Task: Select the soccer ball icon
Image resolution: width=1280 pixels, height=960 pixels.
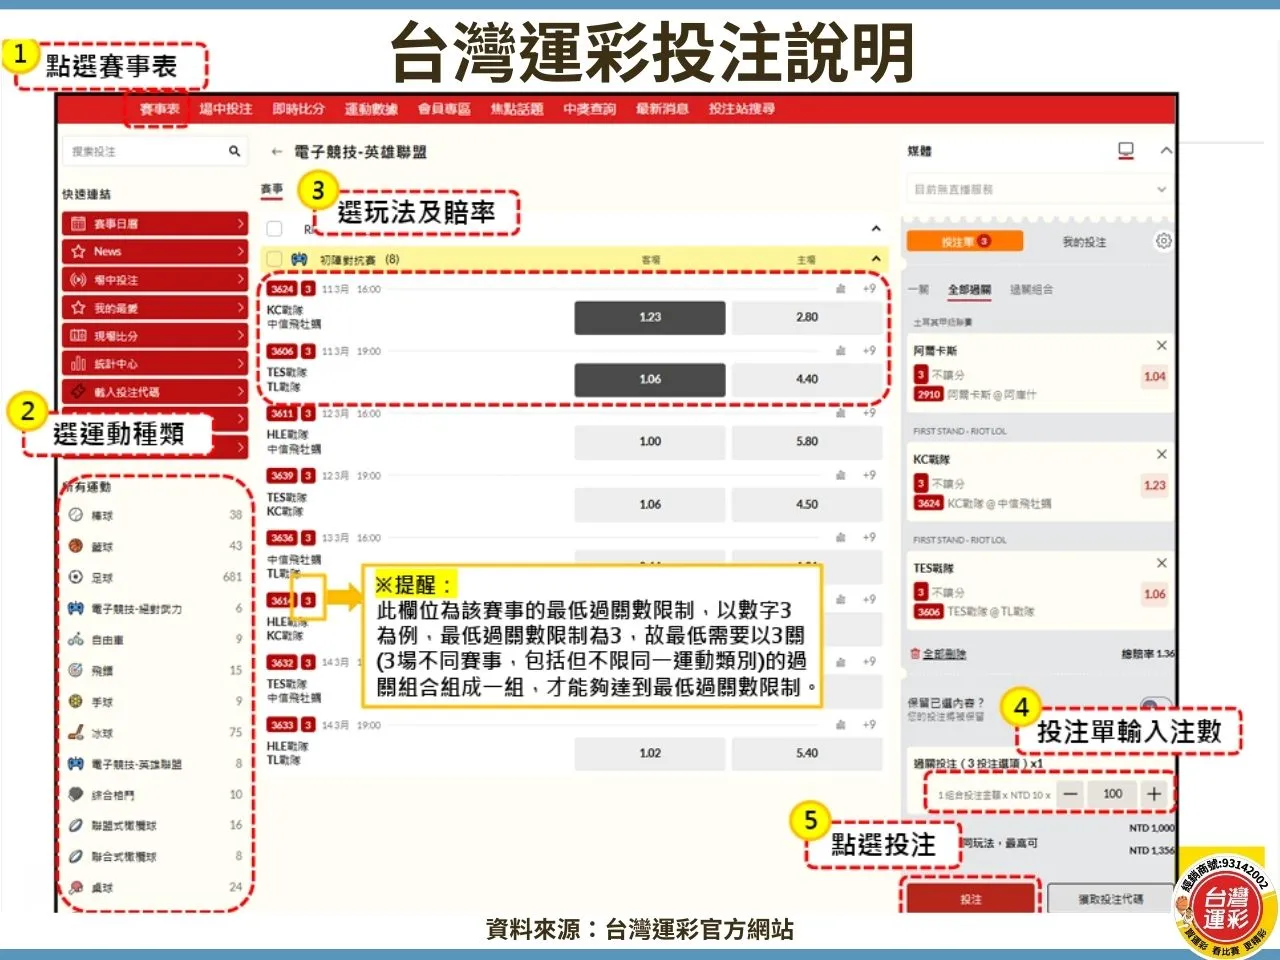Action: tap(76, 577)
